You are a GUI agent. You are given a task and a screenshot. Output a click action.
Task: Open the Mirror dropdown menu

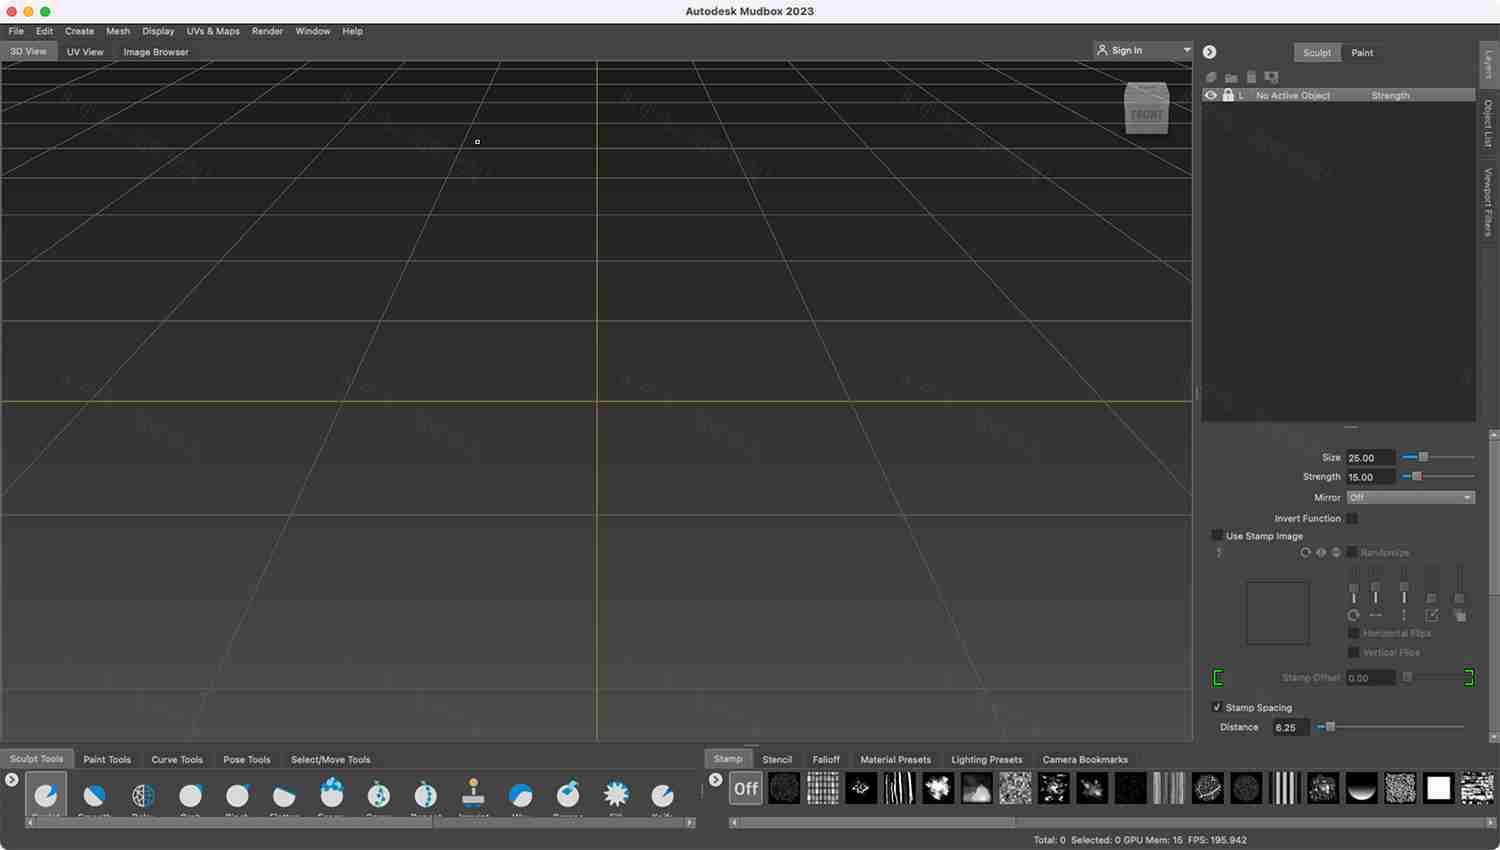pos(1410,497)
